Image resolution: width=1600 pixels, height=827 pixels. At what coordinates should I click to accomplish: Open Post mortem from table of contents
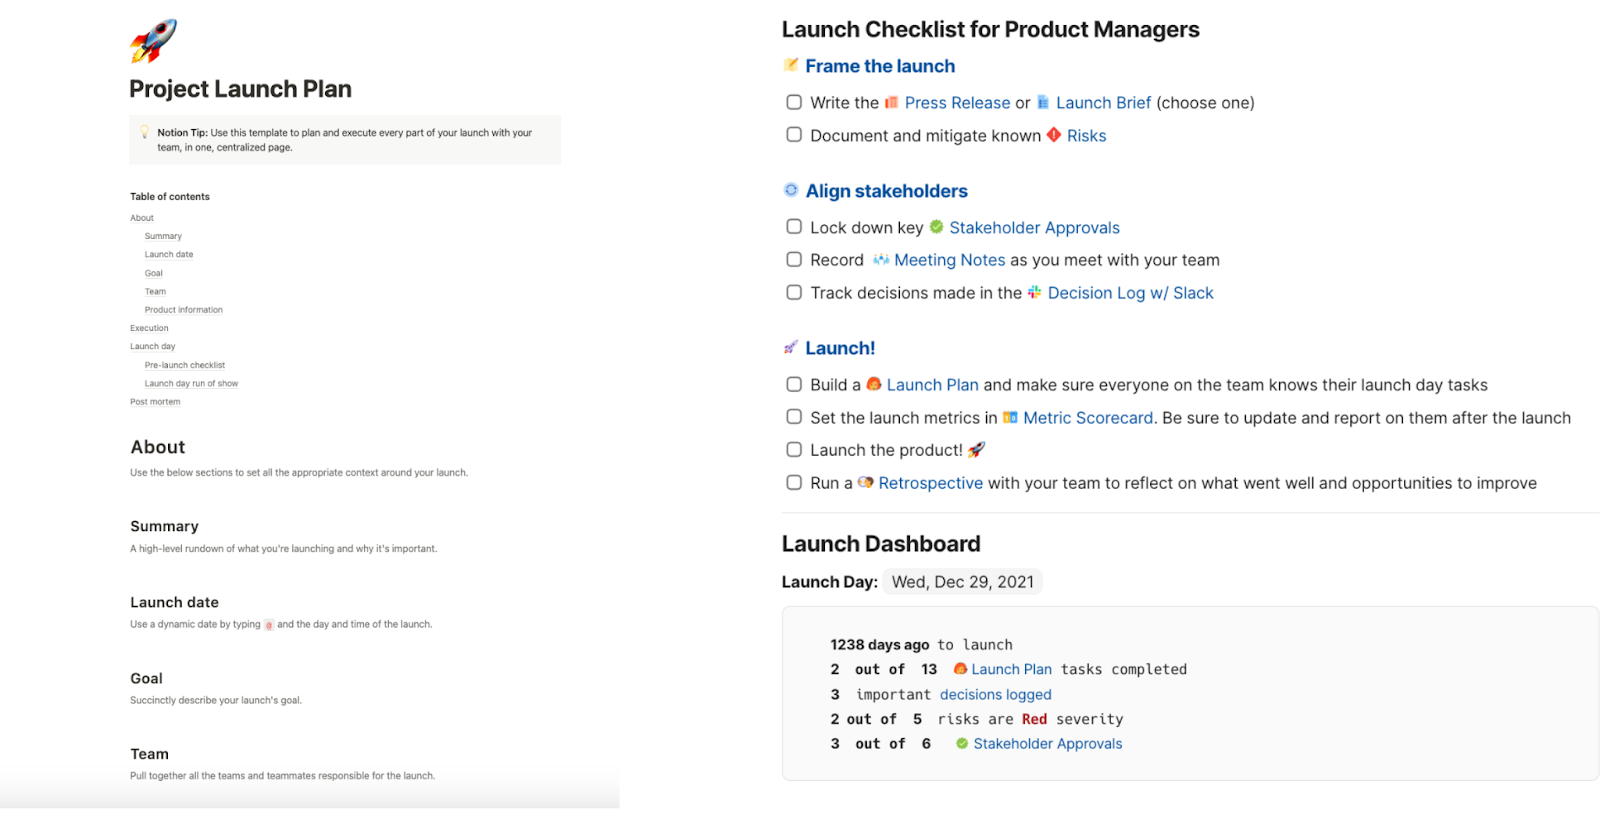pos(155,402)
